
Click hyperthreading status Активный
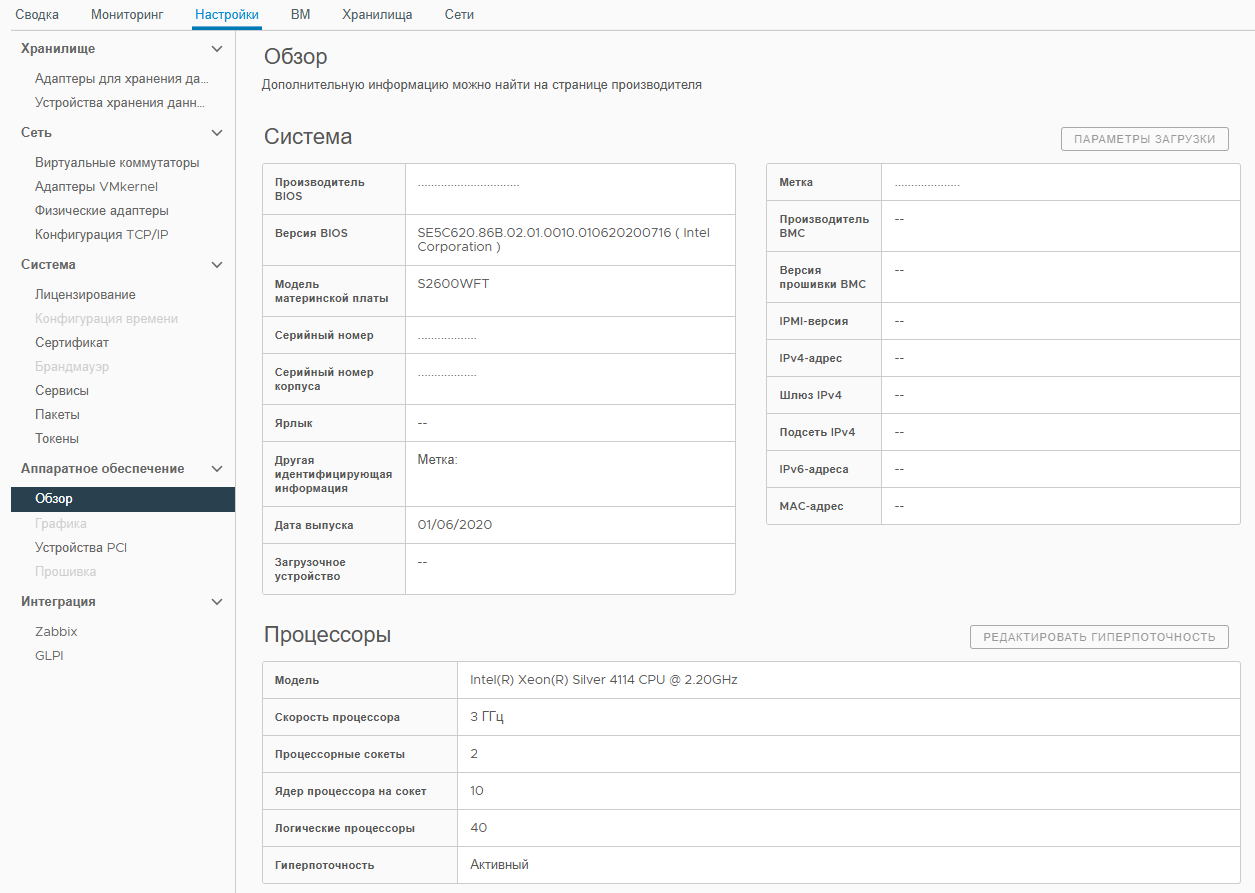[499, 865]
